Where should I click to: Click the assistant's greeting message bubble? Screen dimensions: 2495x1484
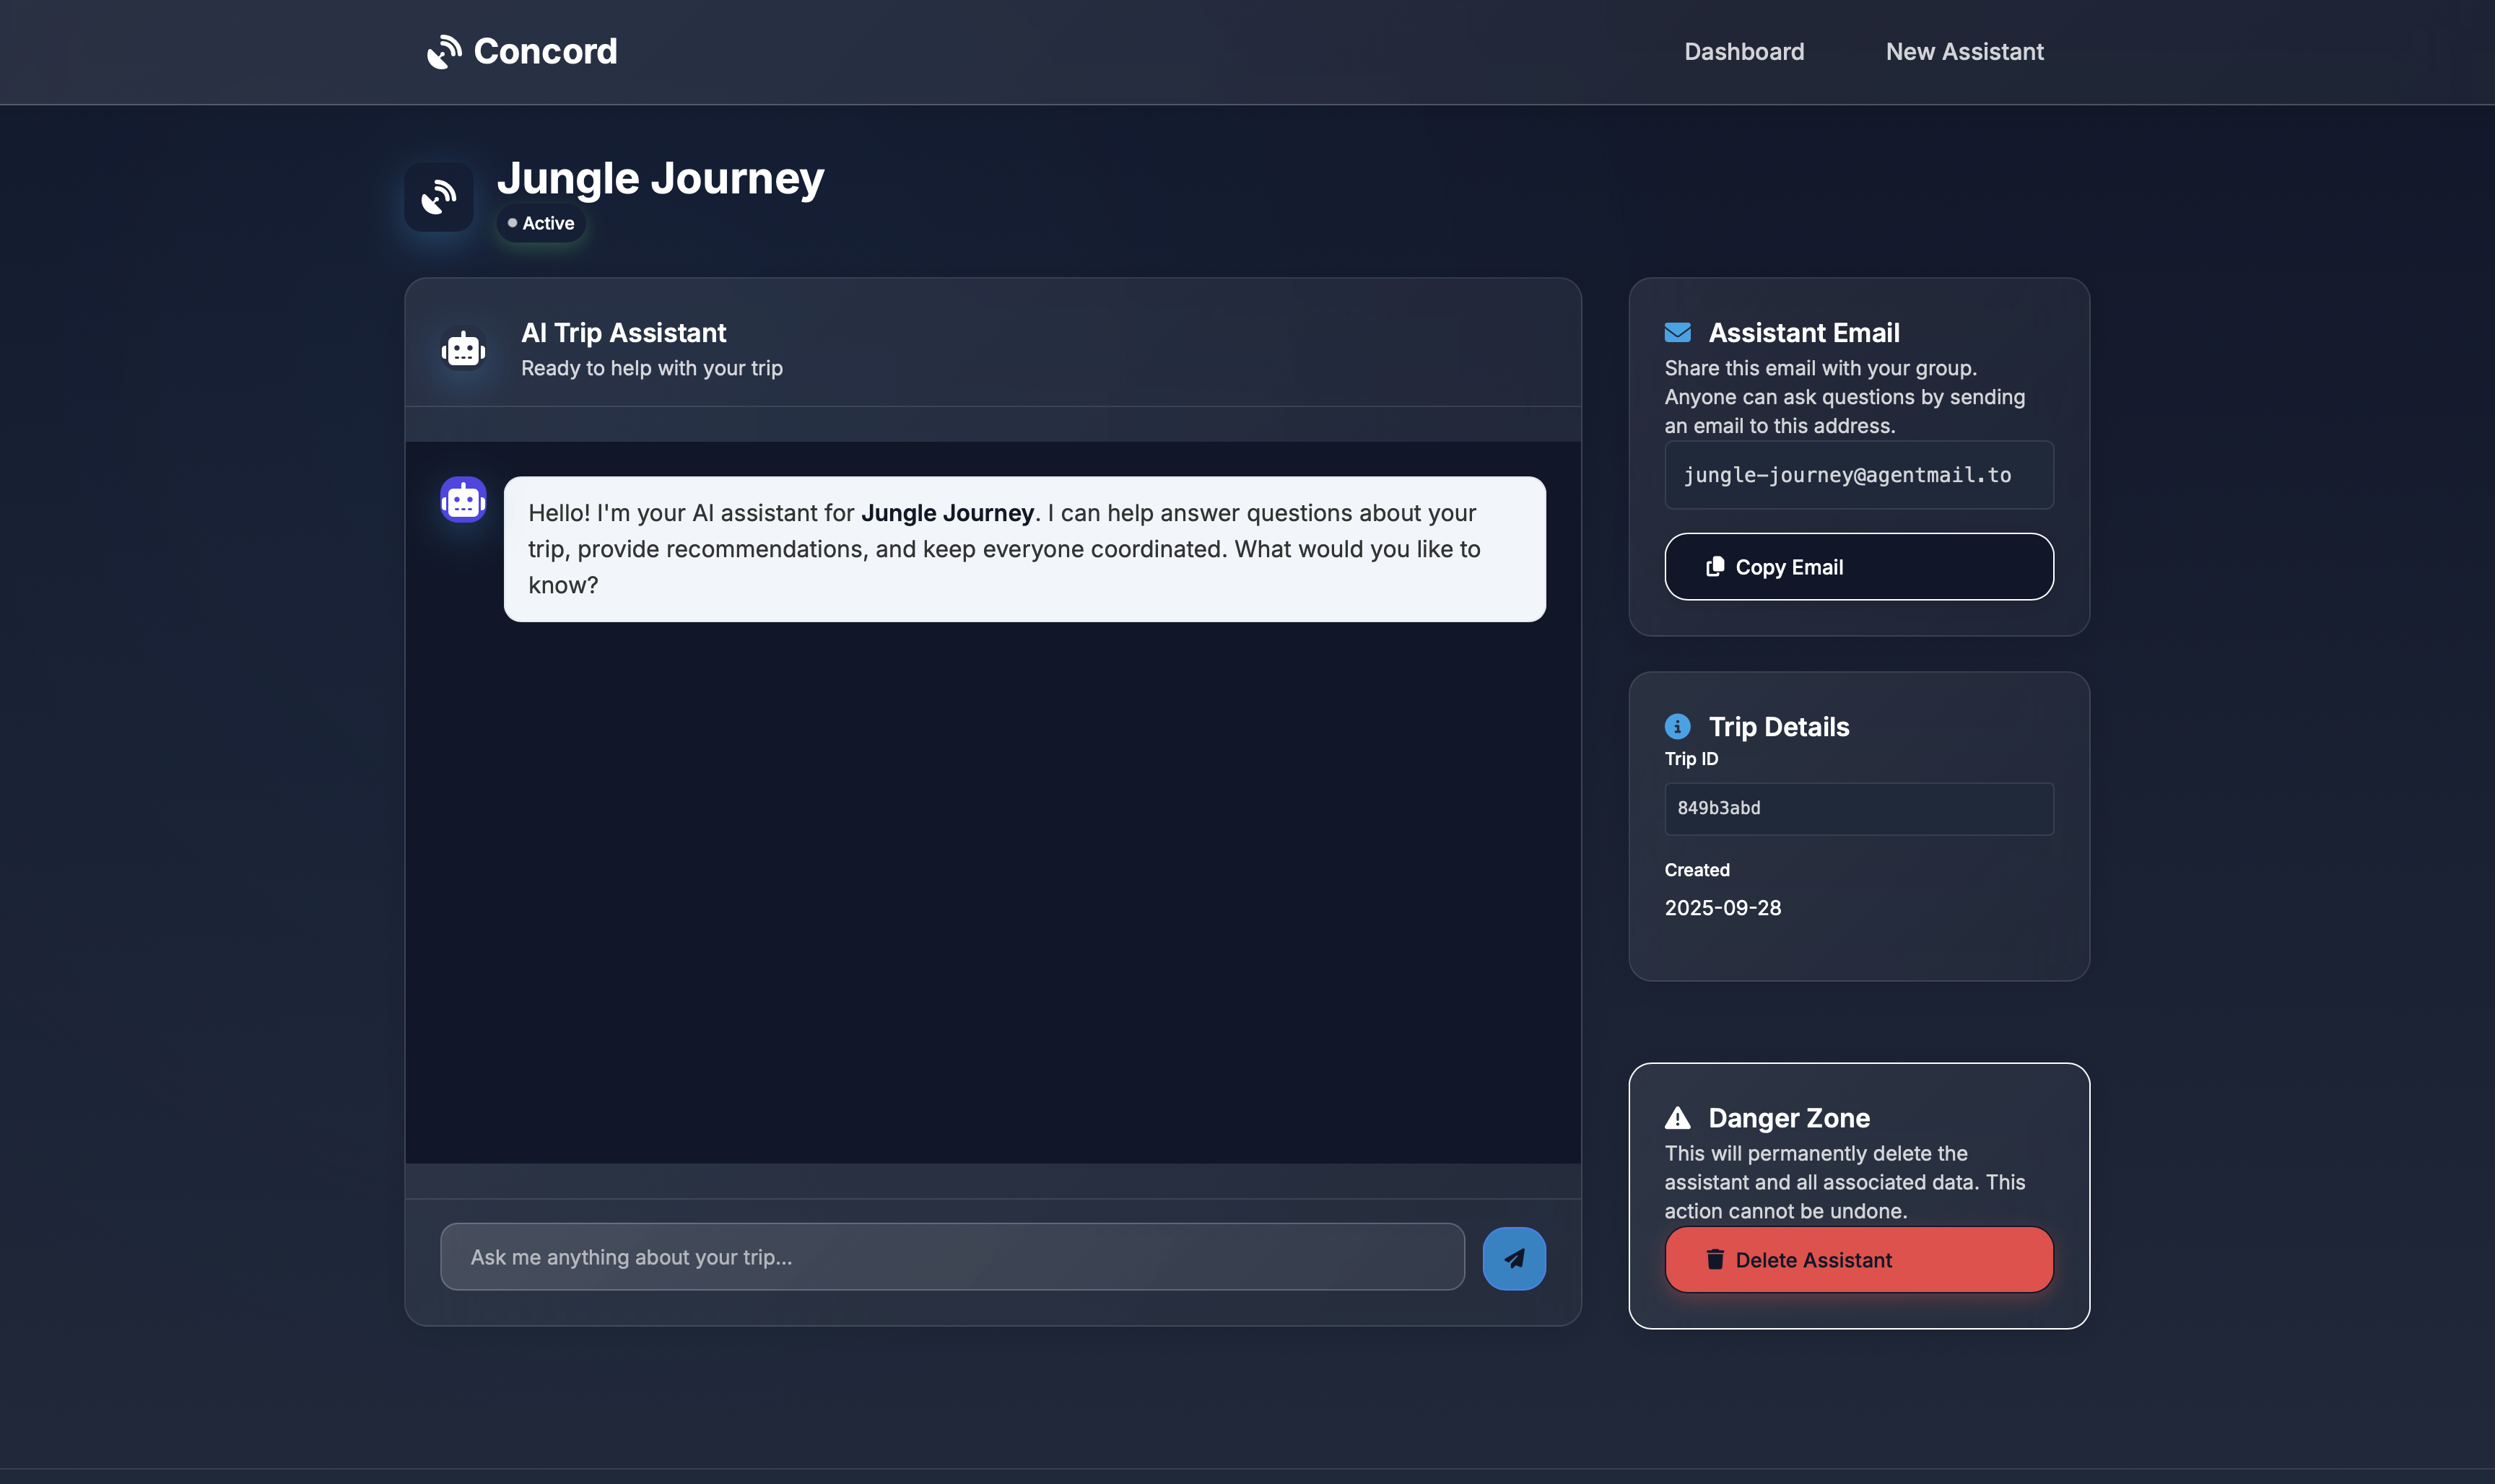1023,549
